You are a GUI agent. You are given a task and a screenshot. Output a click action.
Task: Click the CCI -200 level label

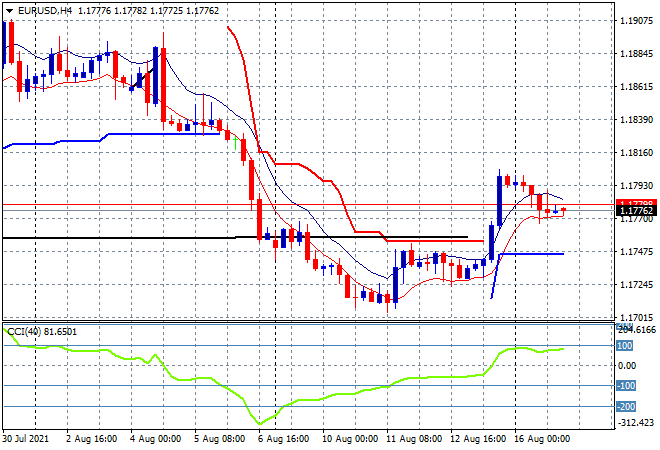624,406
